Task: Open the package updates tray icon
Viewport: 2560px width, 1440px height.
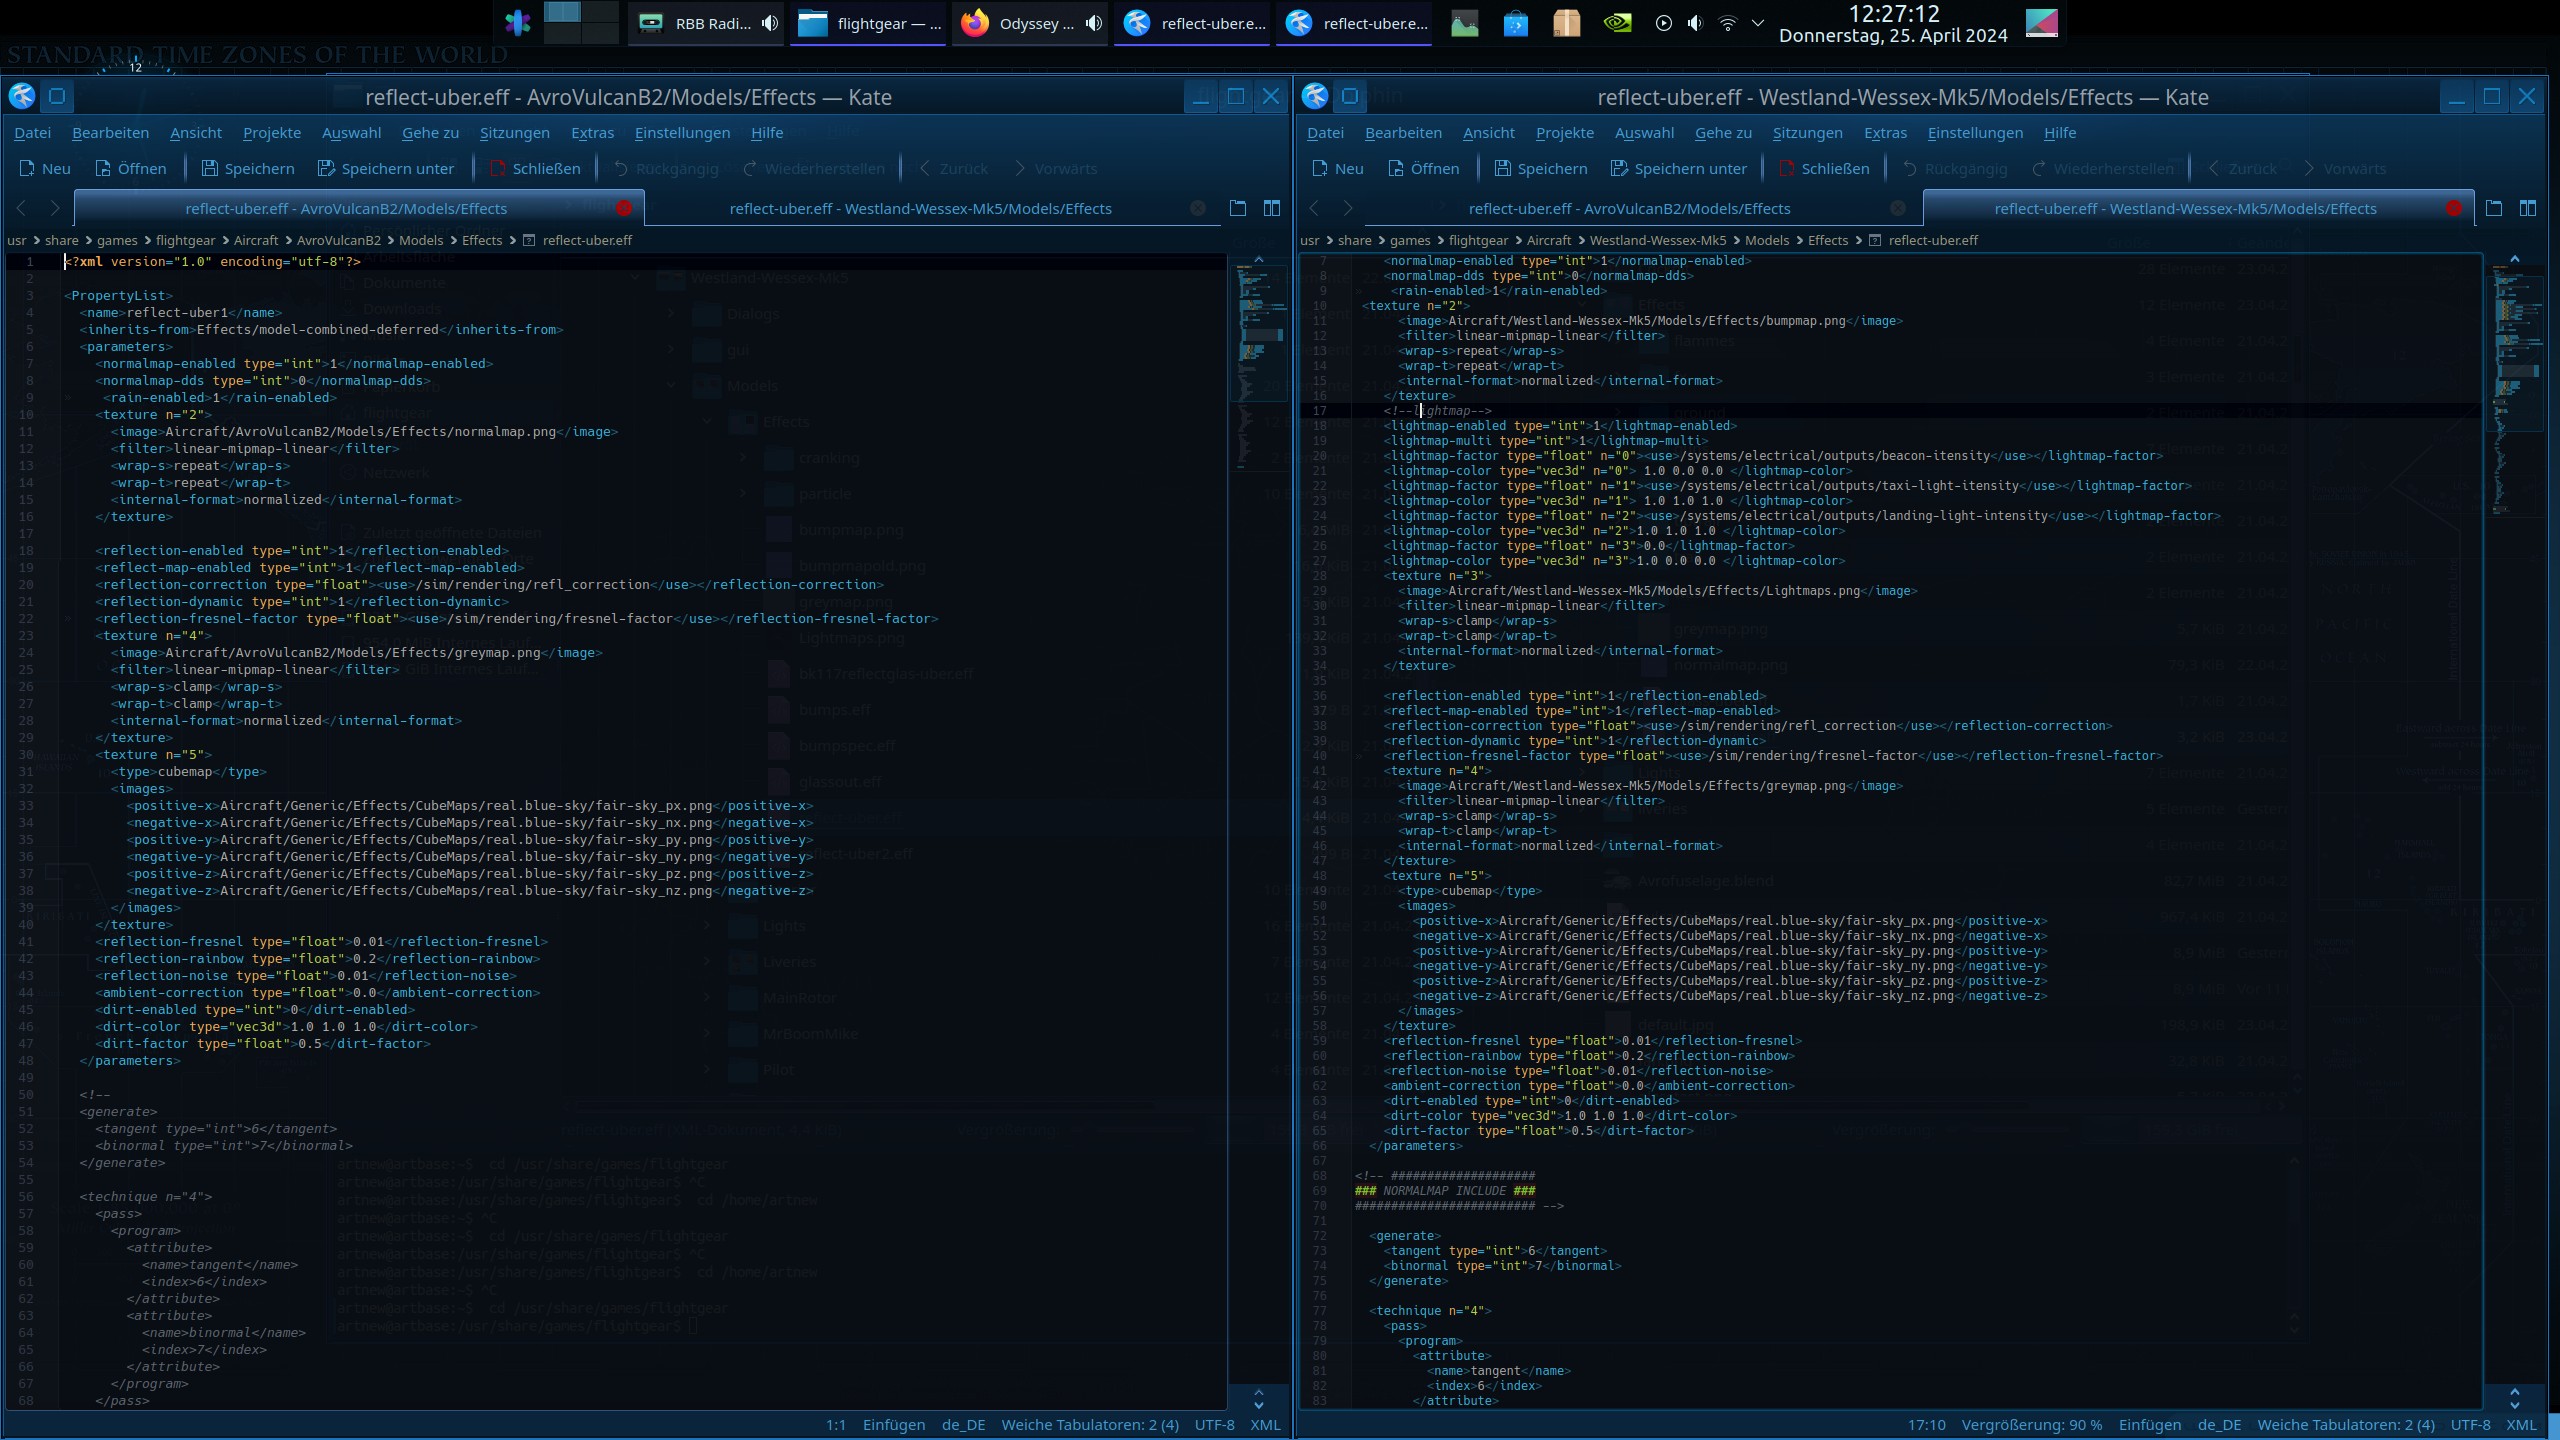Action: pyautogui.click(x=1567, y=23)
